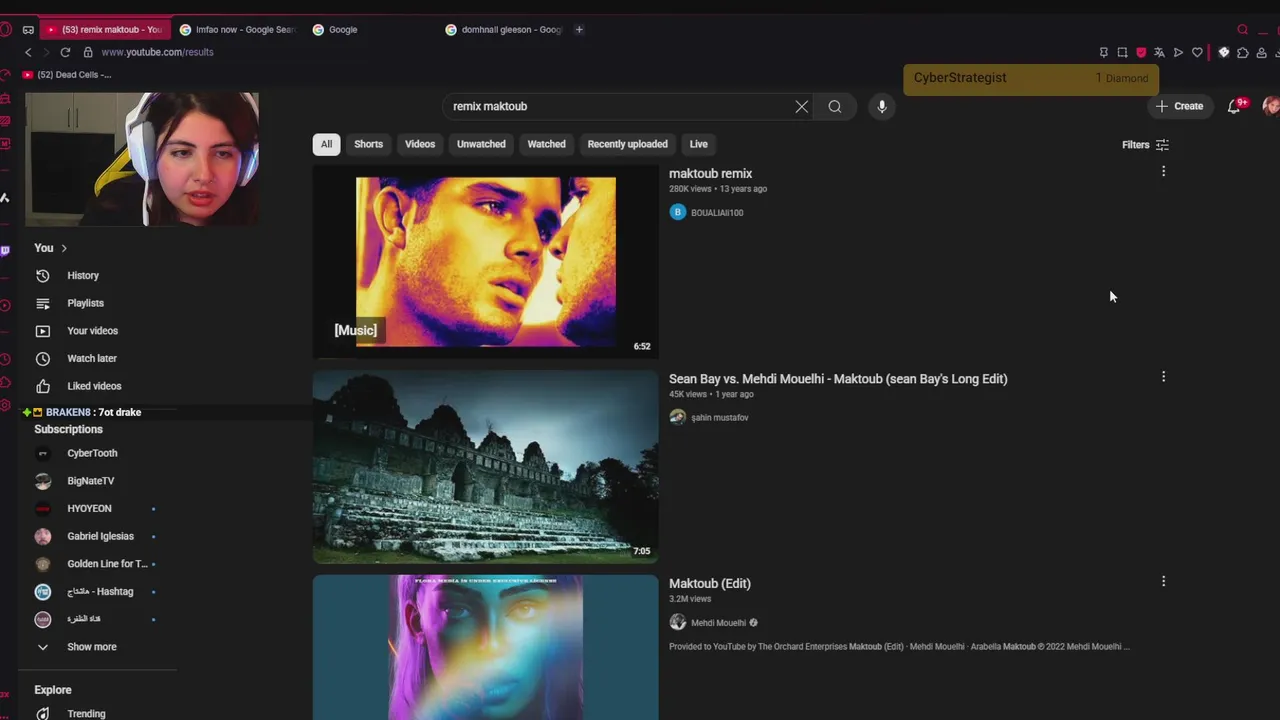Click the Opera search tabs magnifier icon
Viewport: 1280px width, 720px height.
[x=1242, y=29]
